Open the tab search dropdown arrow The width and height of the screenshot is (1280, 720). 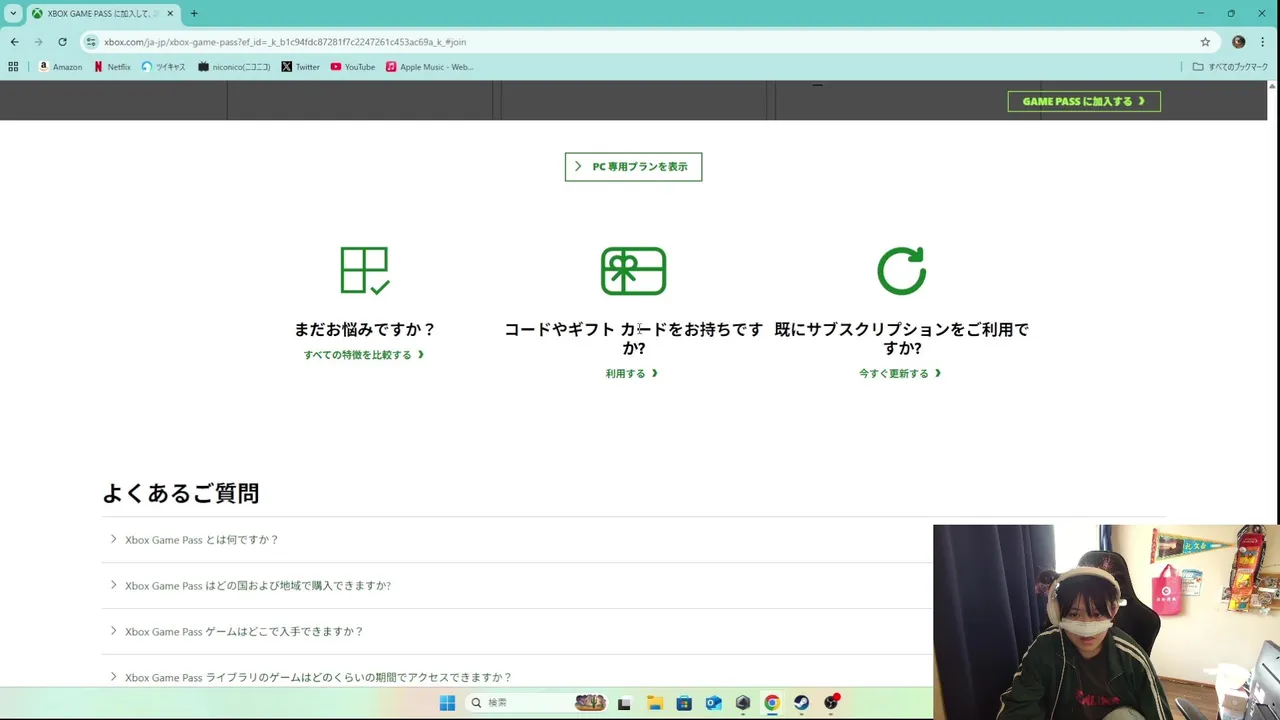pos(13,14)
